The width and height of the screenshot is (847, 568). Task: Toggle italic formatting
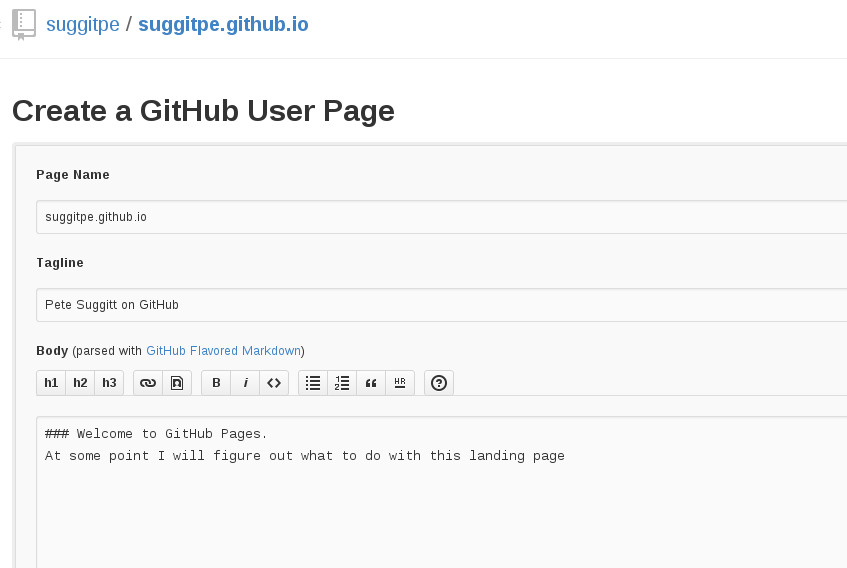[245, 383]
